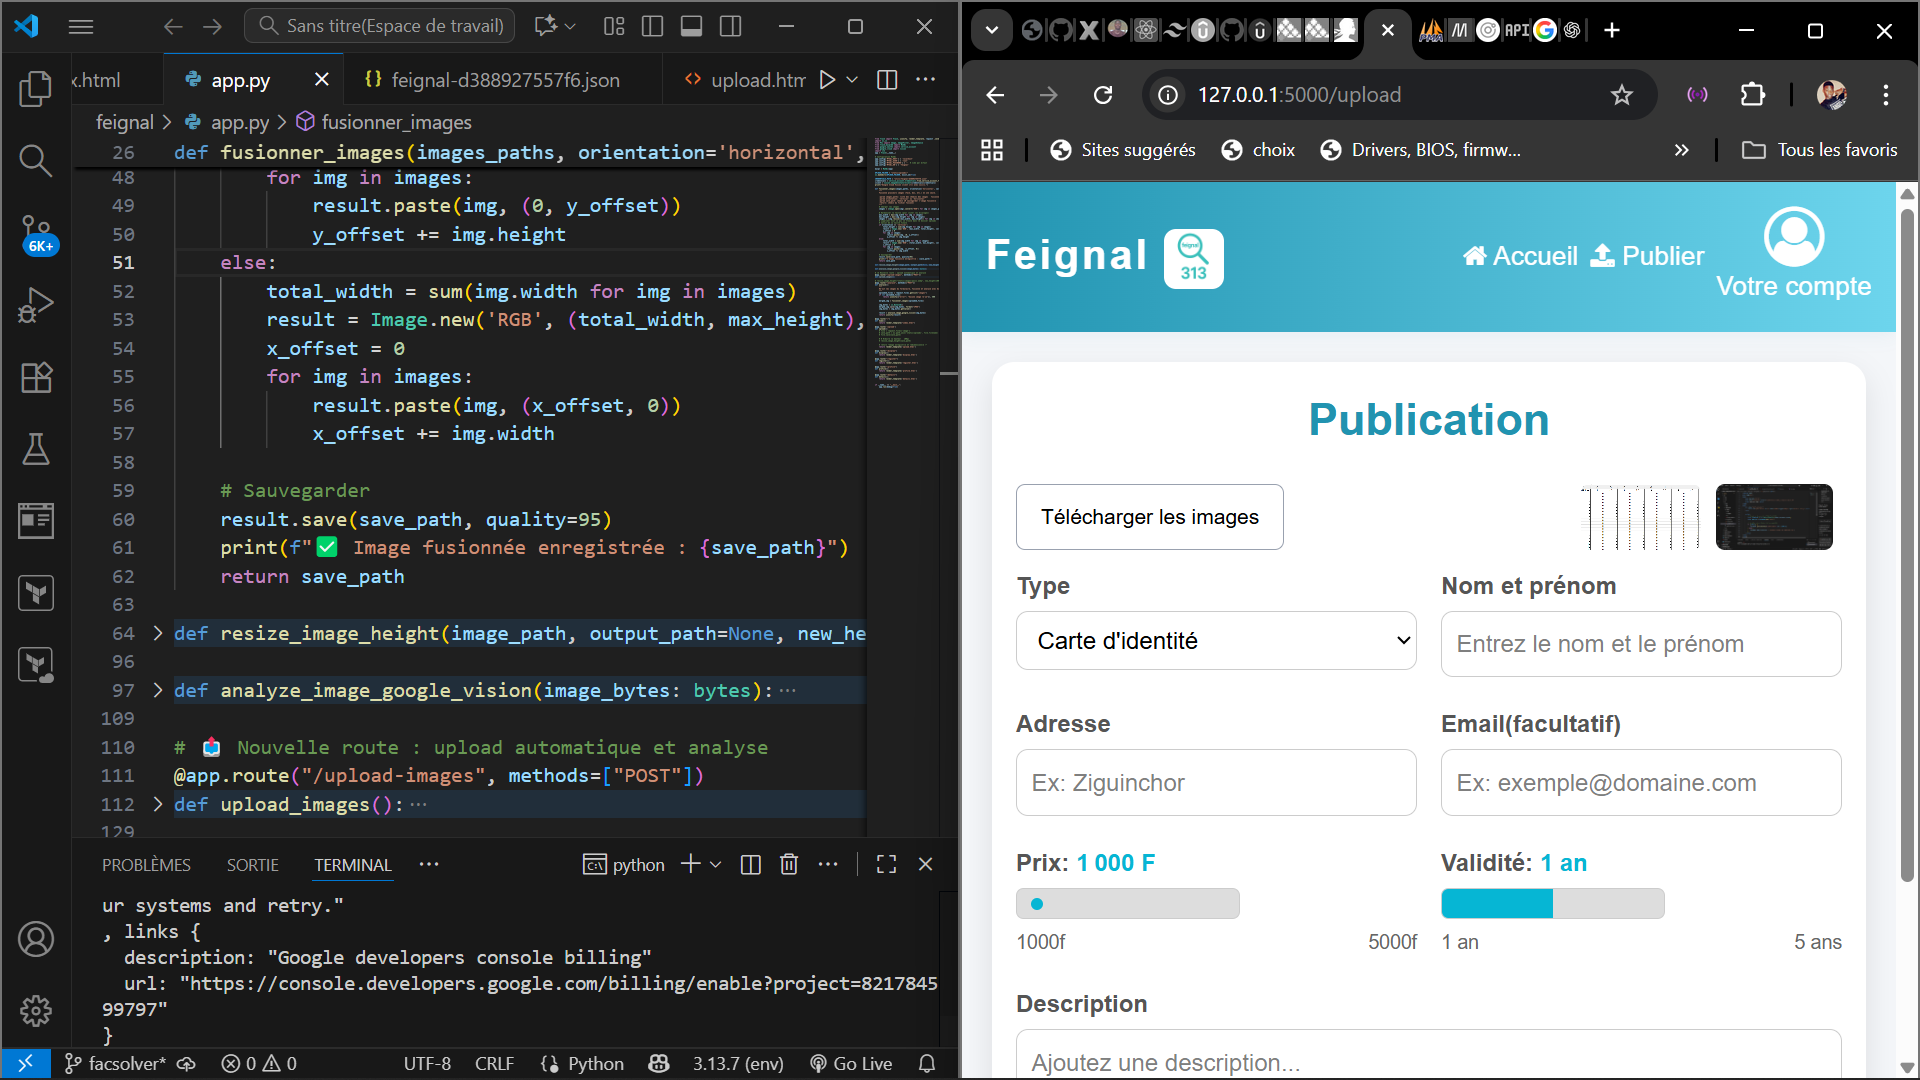The width and height of the screenshot is (1920, 1080).
Task: Open the Search view in sidebar
Action: [x=36, y=160]
